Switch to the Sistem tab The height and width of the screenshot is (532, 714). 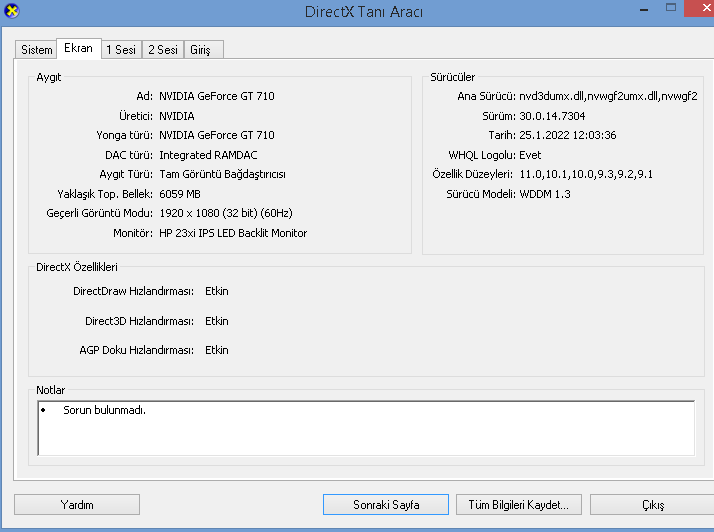point(36,50)
